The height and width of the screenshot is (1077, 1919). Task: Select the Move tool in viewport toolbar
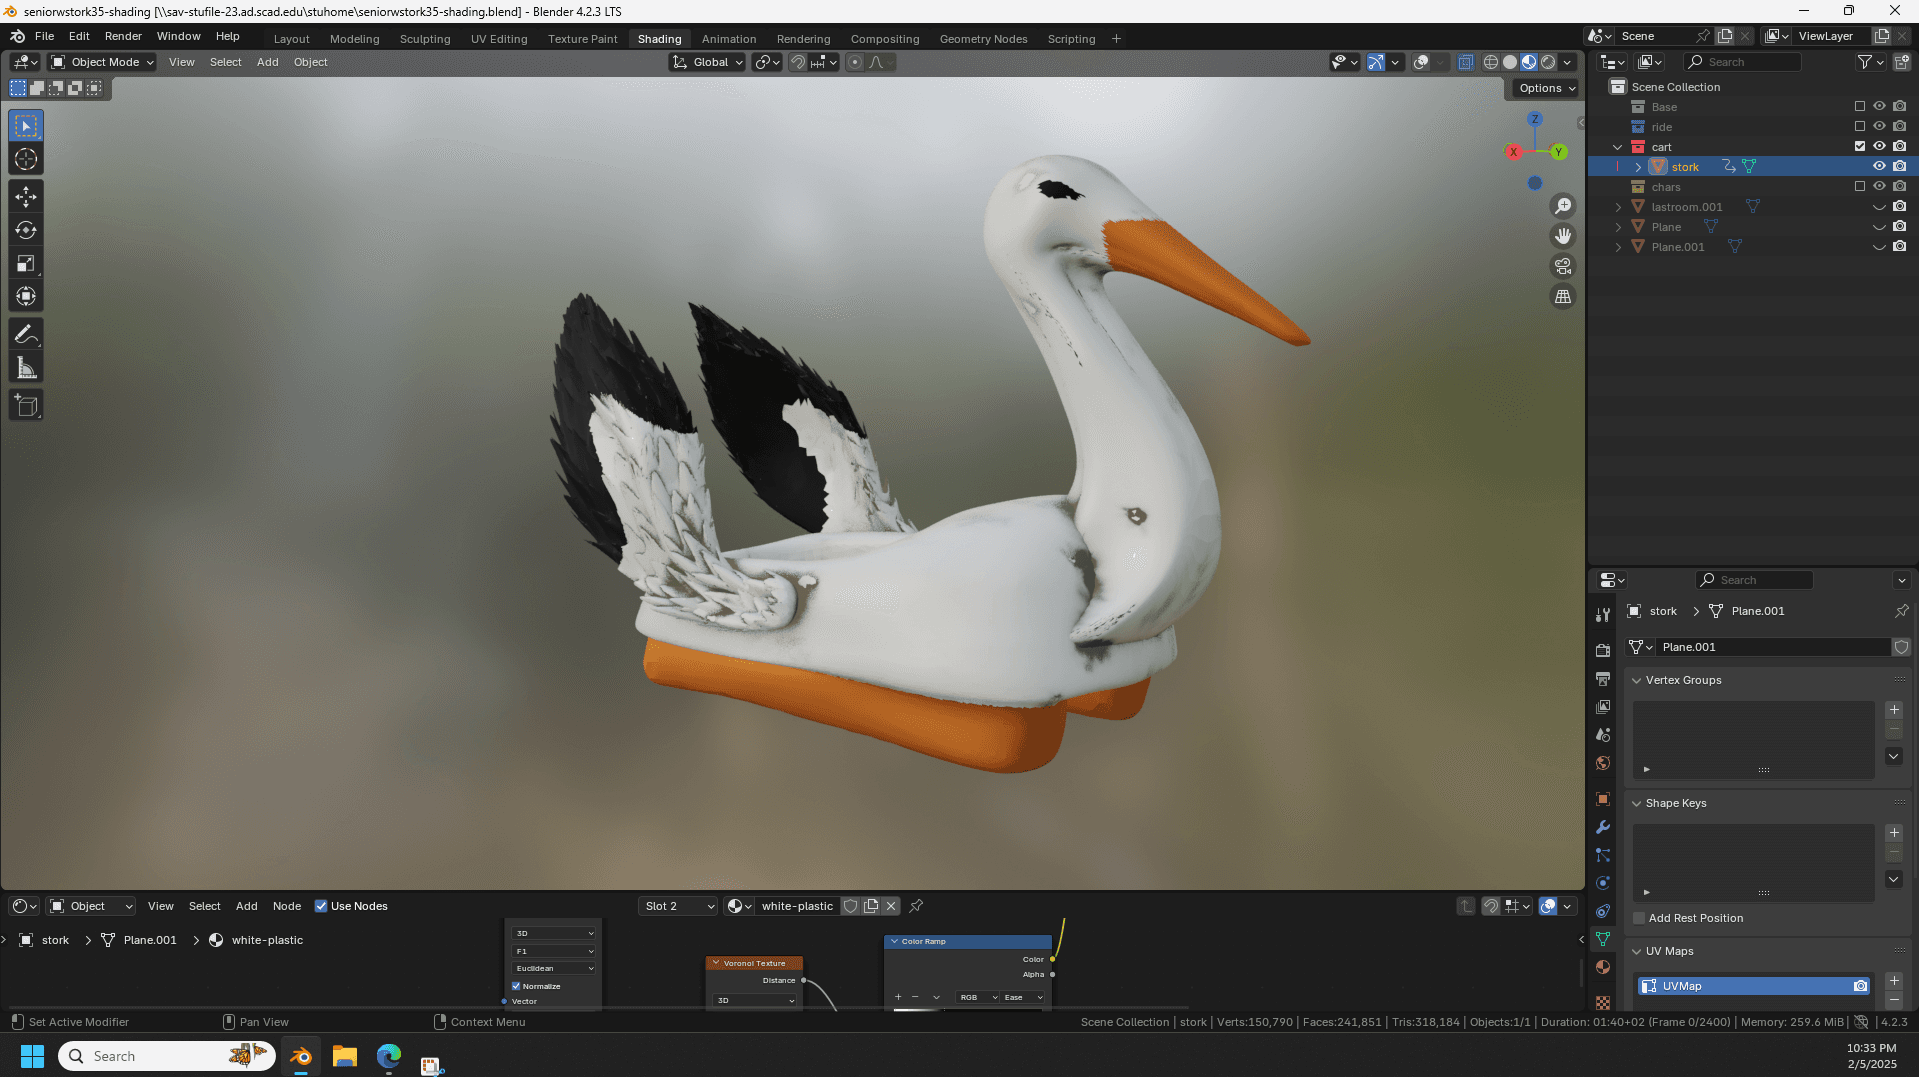(x=26, y=197)
